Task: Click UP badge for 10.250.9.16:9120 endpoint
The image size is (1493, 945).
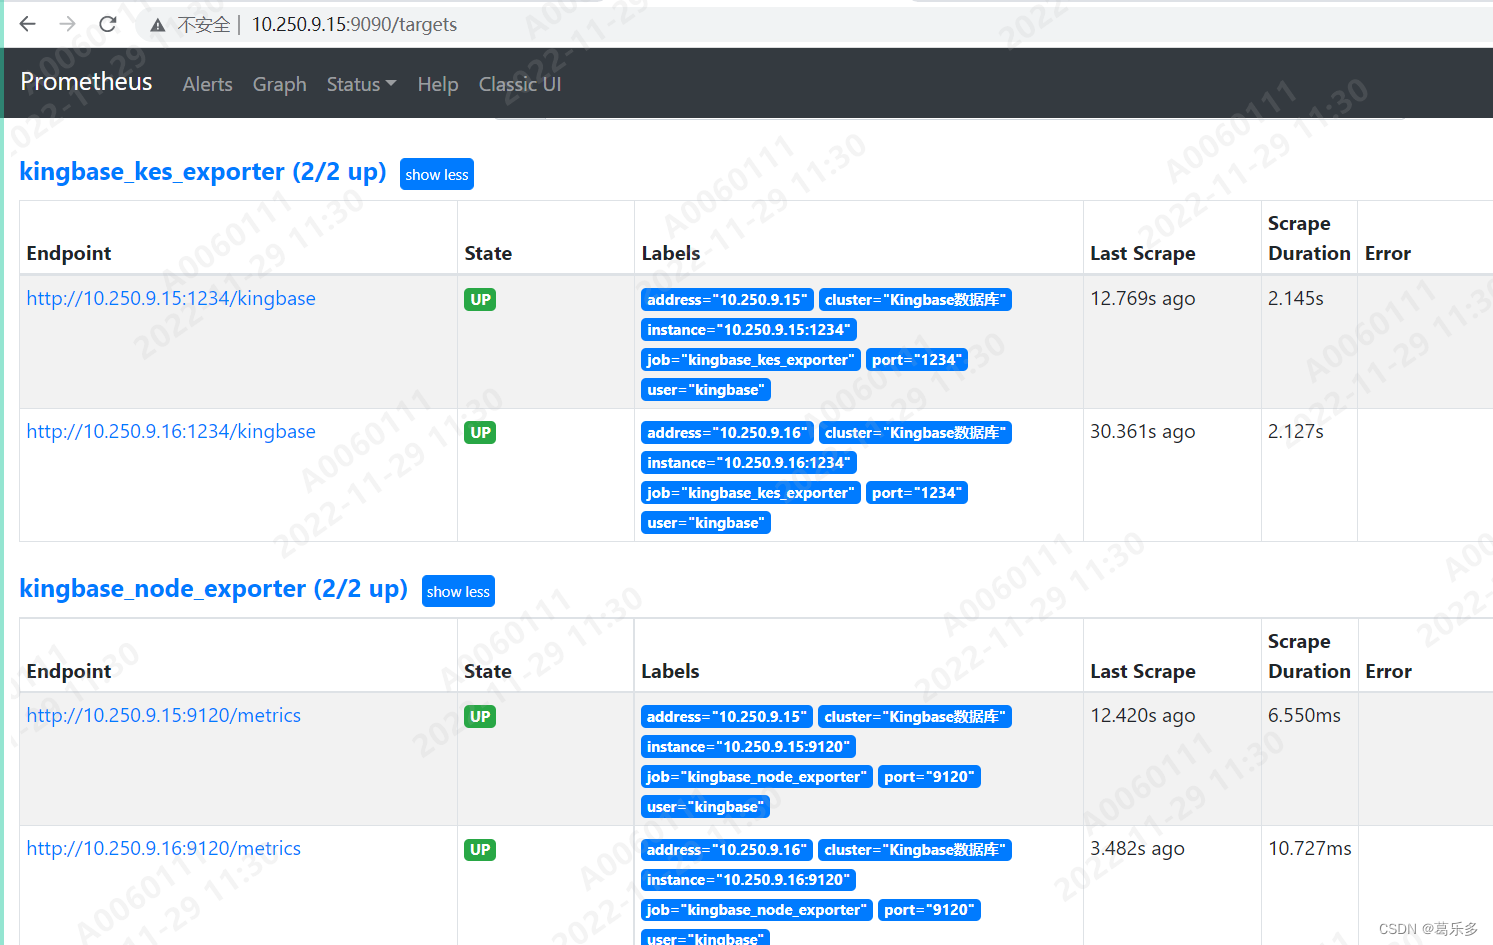Action: 481,849
